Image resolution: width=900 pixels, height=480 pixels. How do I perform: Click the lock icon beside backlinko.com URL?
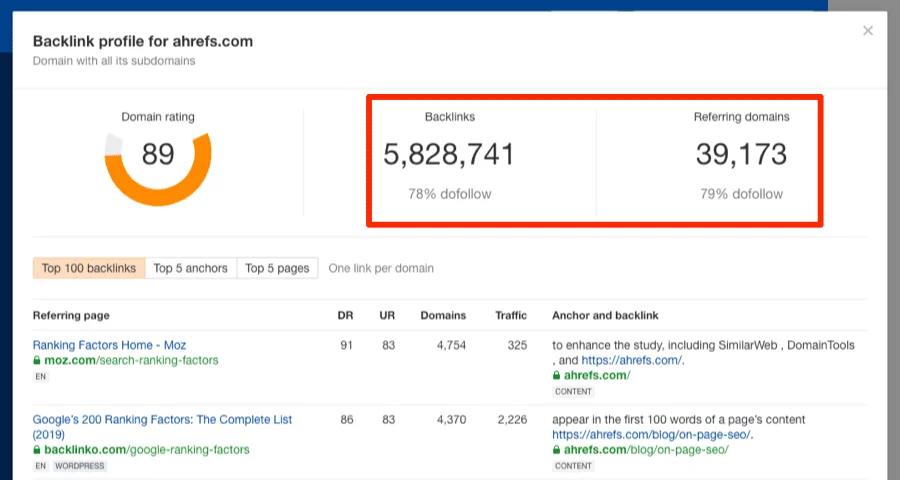[37, 450]
